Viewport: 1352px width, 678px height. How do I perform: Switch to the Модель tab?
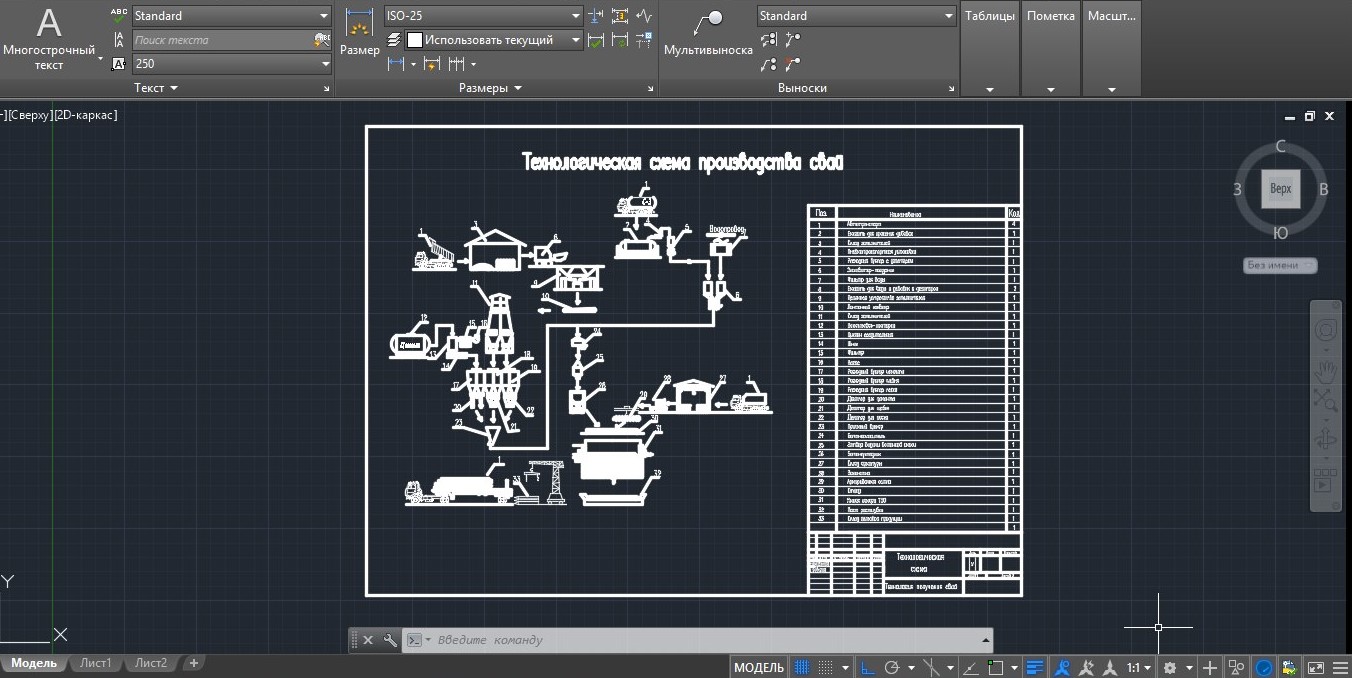point(34,663)
